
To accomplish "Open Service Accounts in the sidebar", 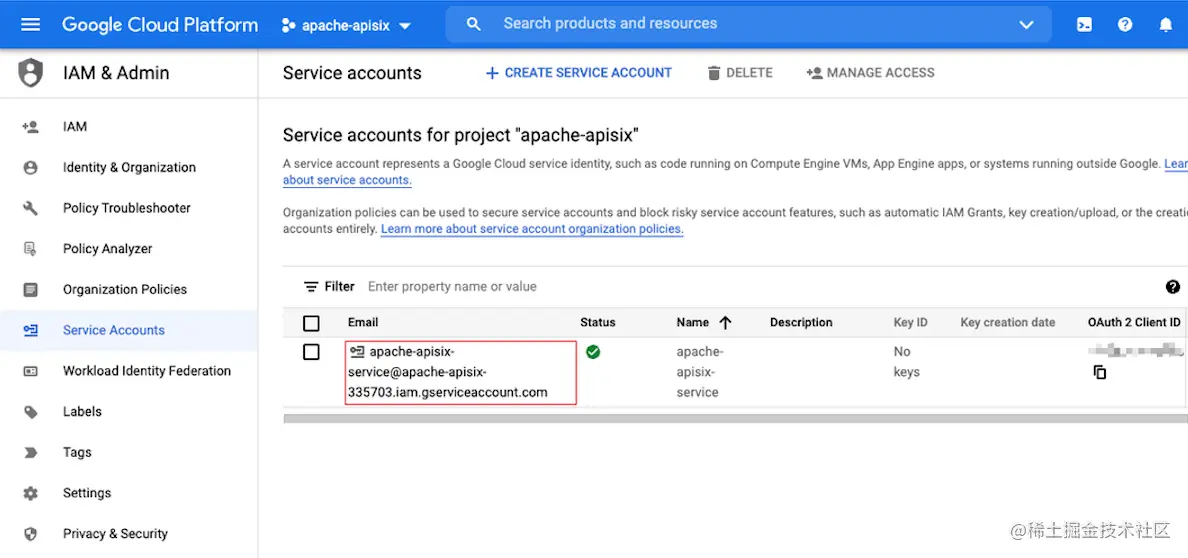I will (x=113, y=330).
